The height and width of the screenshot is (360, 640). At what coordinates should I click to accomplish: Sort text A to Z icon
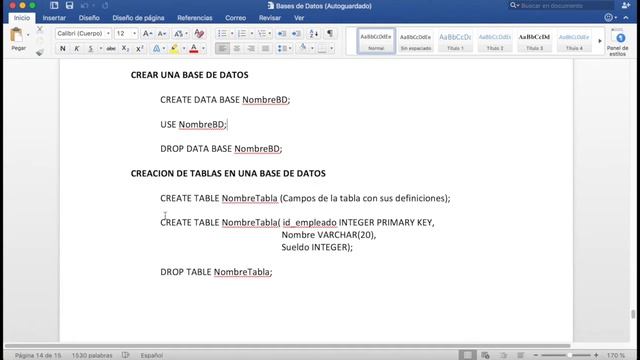[x=313, y=33]
